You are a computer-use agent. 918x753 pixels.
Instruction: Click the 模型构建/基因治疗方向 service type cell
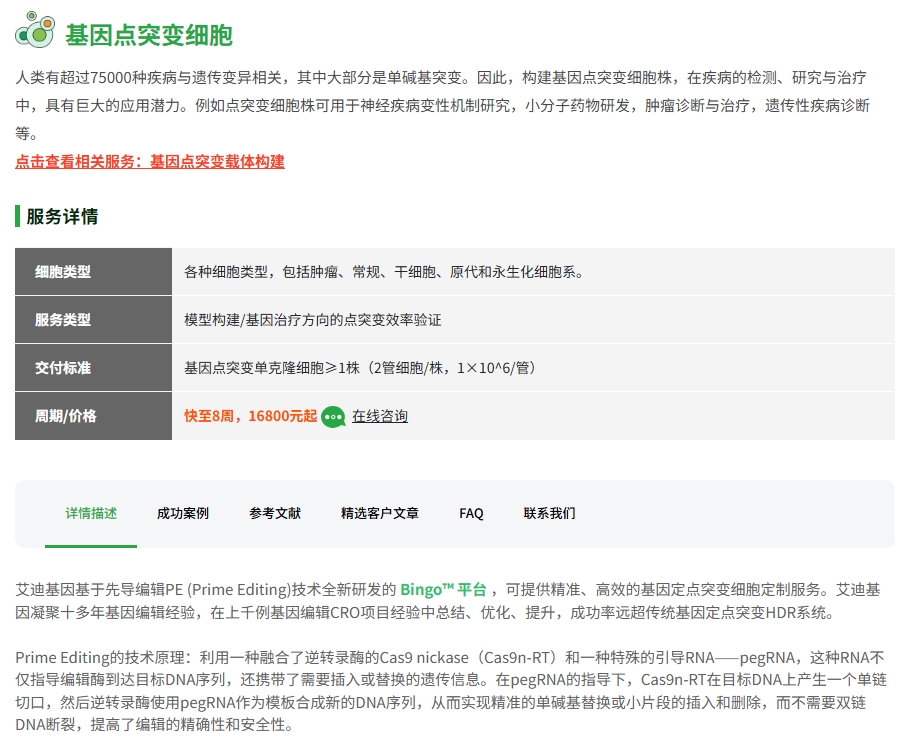pyautogui.click(x=533, y=320)
